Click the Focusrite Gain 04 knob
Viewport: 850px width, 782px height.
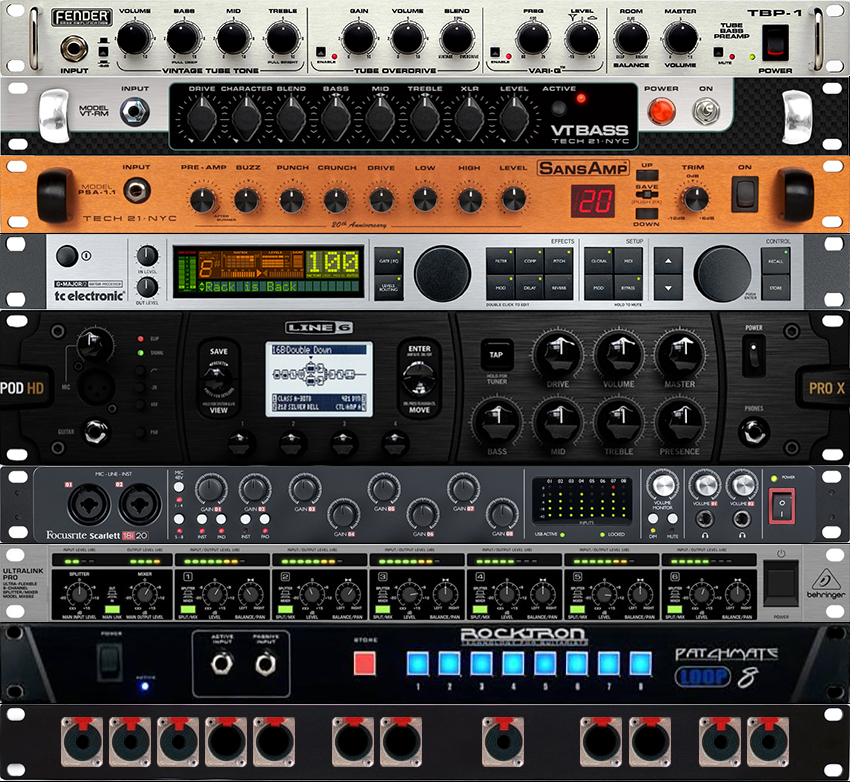tap(343, 513)
